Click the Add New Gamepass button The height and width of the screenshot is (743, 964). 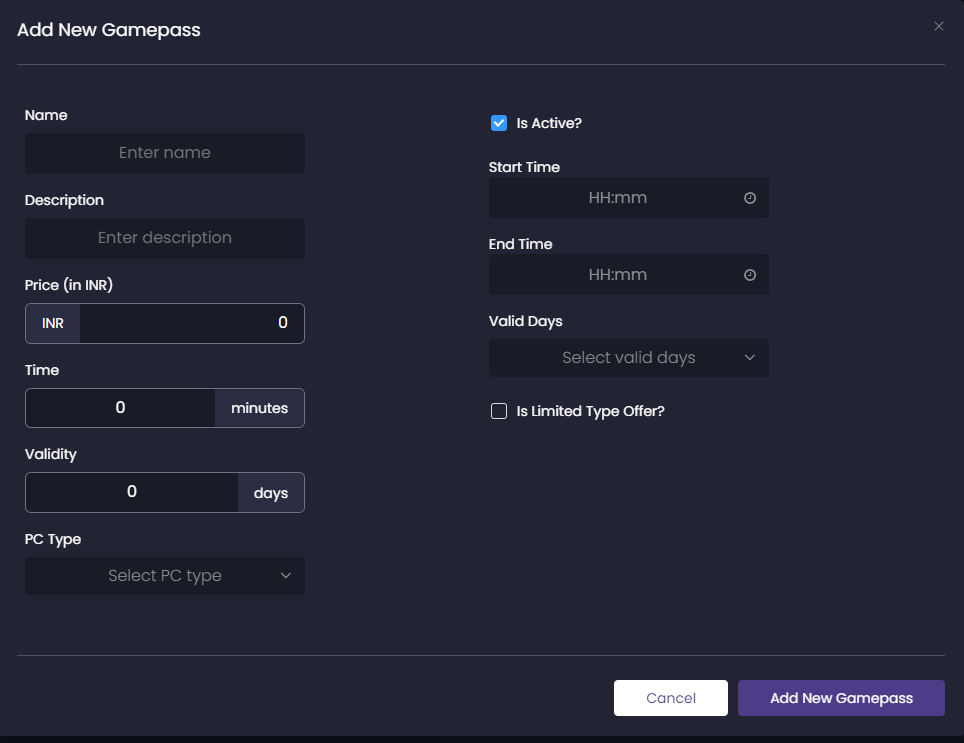(841, 698)
